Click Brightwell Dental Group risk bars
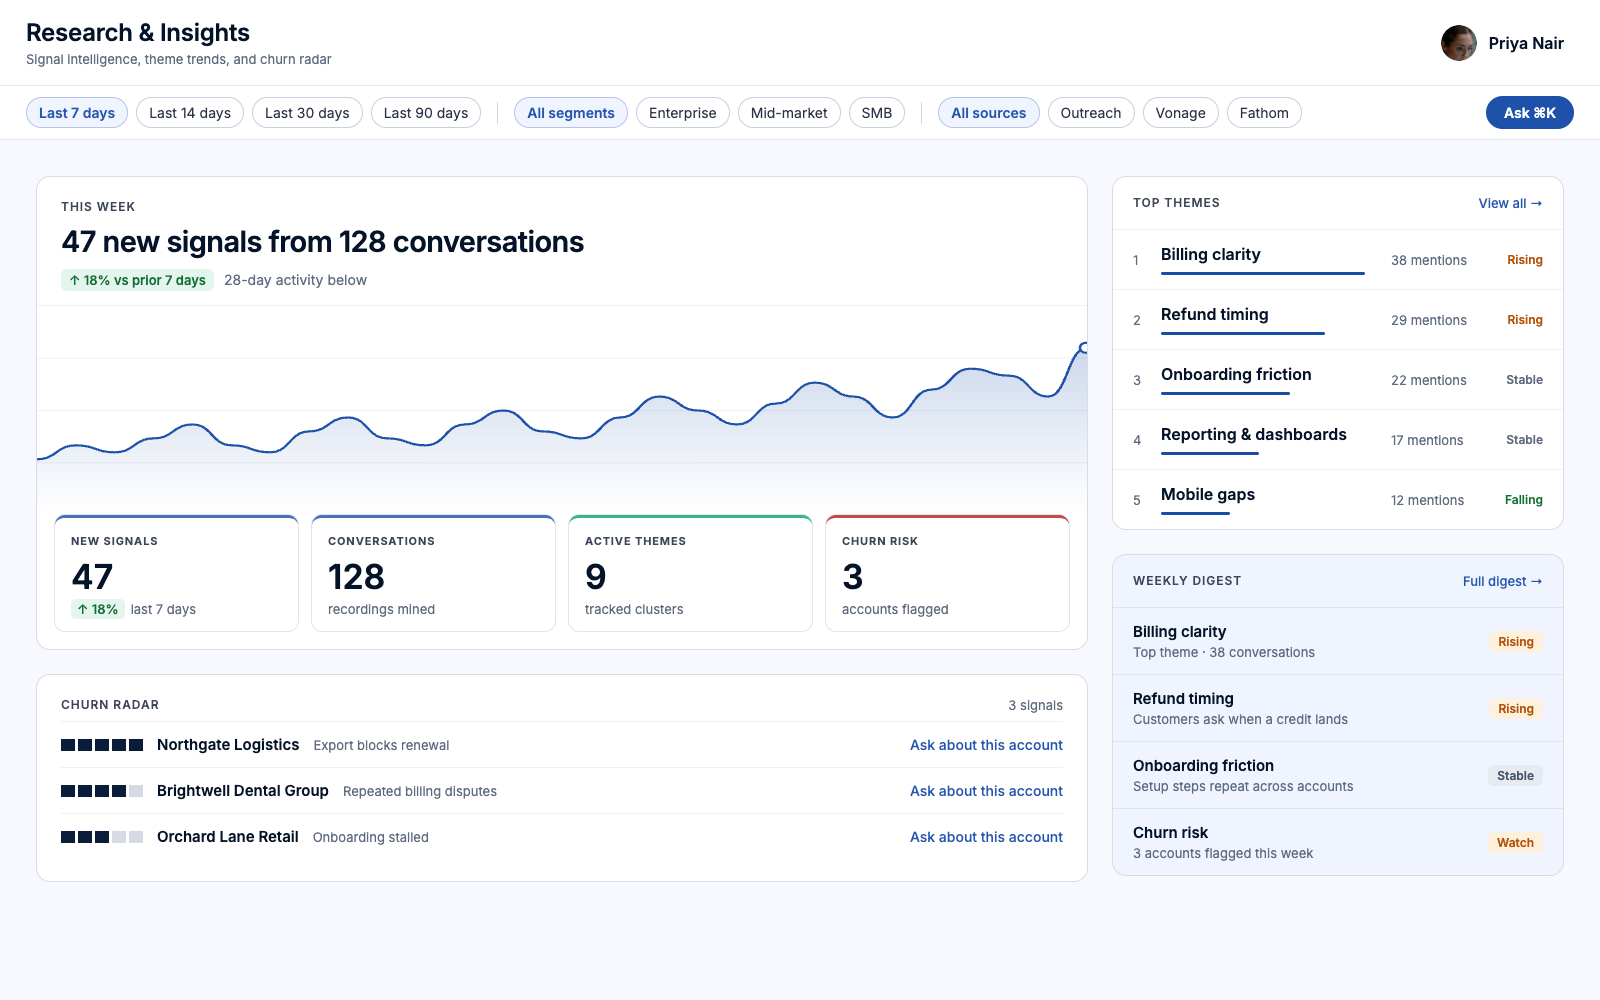The width and height of the screenshot is (1600, 1000). point(102,791)
